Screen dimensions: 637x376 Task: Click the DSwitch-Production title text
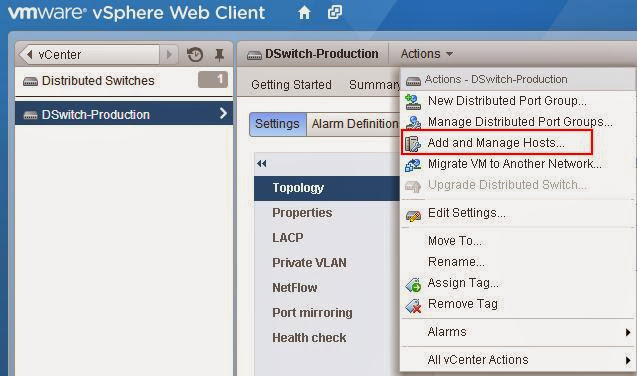click(x=321, y=54)
